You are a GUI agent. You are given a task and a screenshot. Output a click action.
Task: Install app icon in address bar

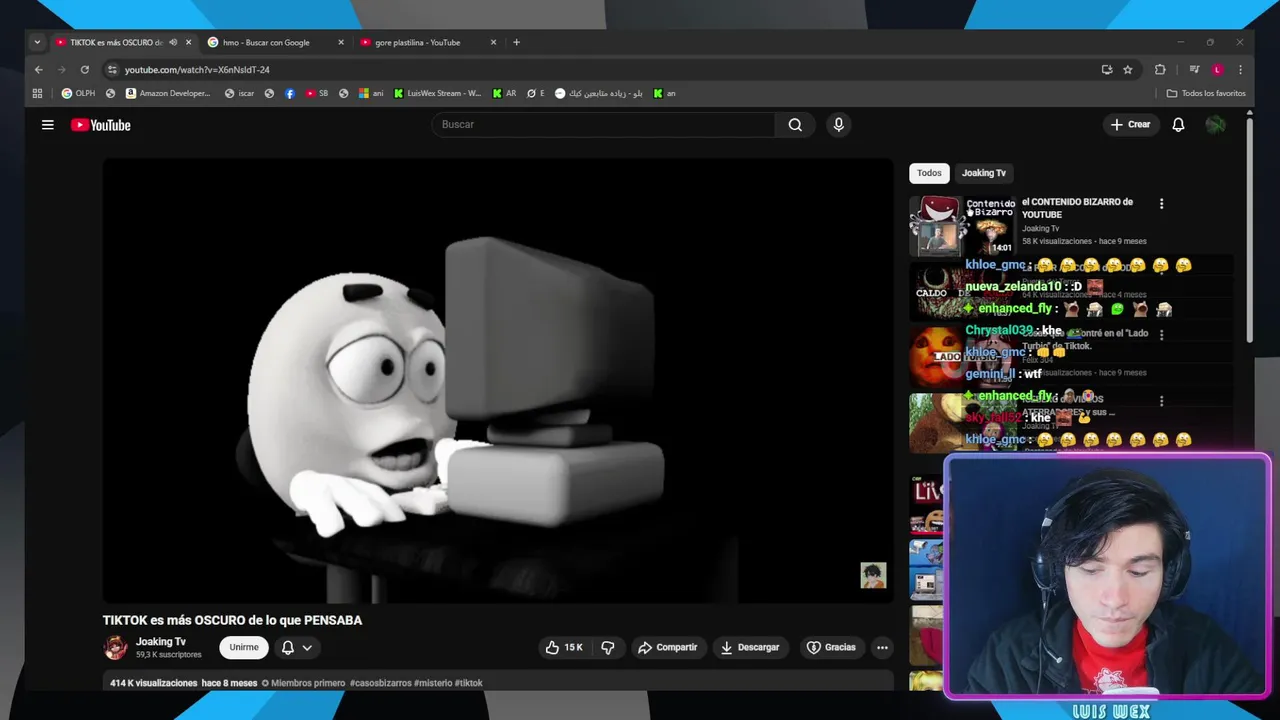pos(1107,70)
